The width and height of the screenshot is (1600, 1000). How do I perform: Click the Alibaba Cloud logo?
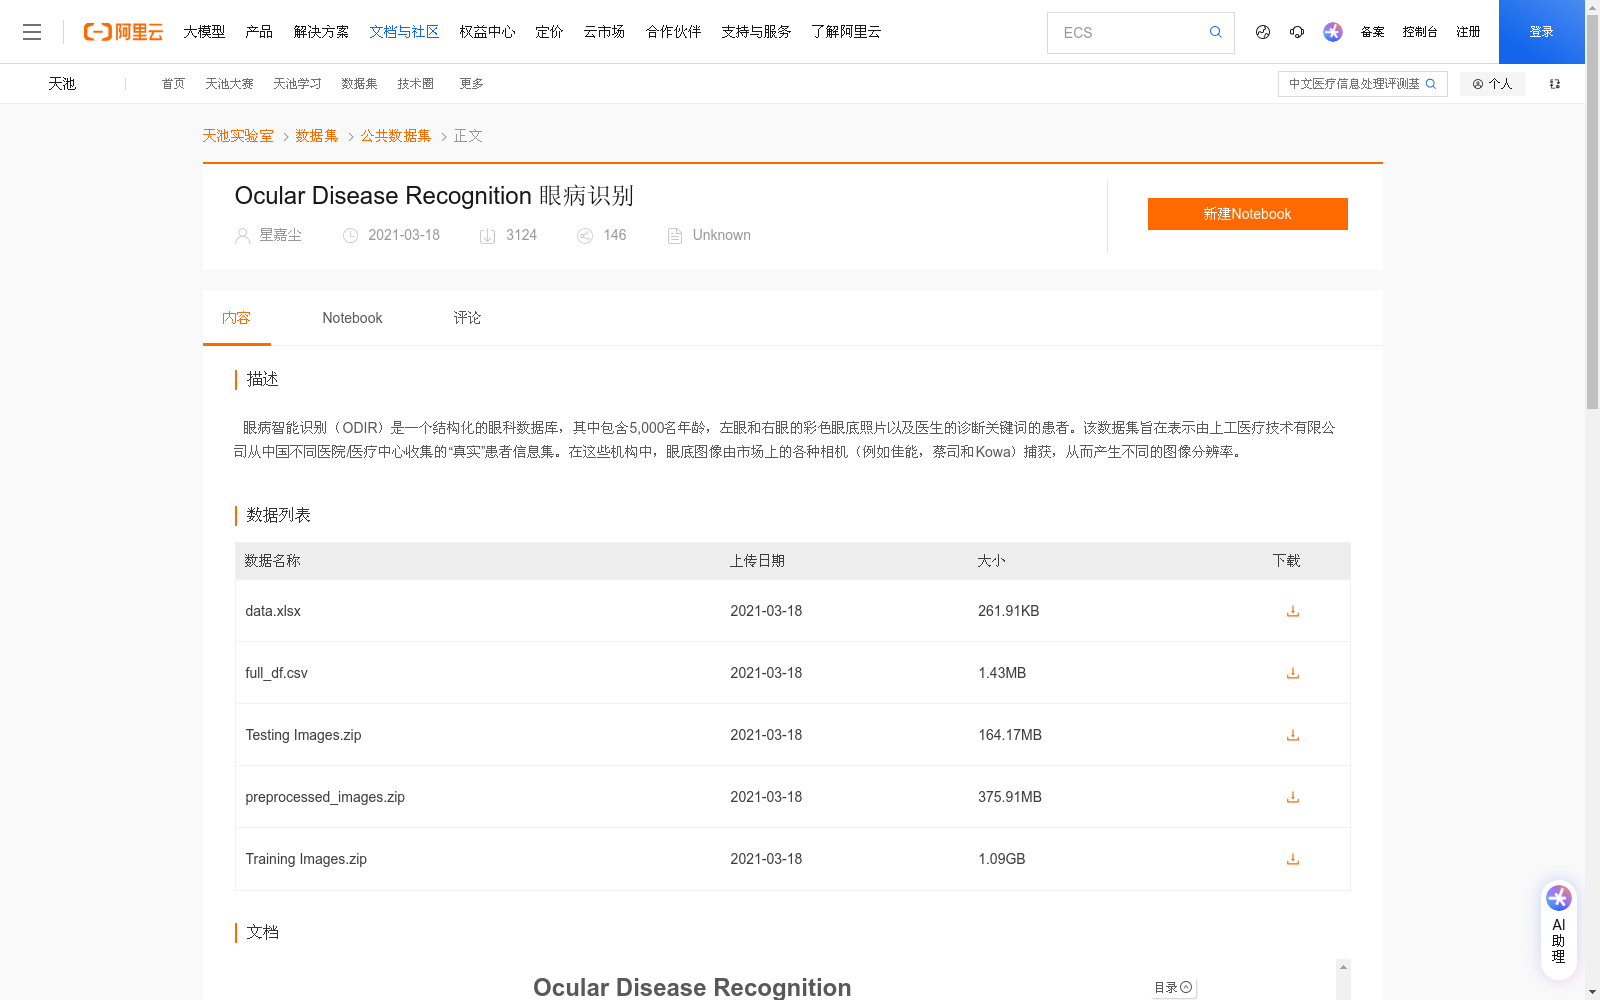point(123,32)
